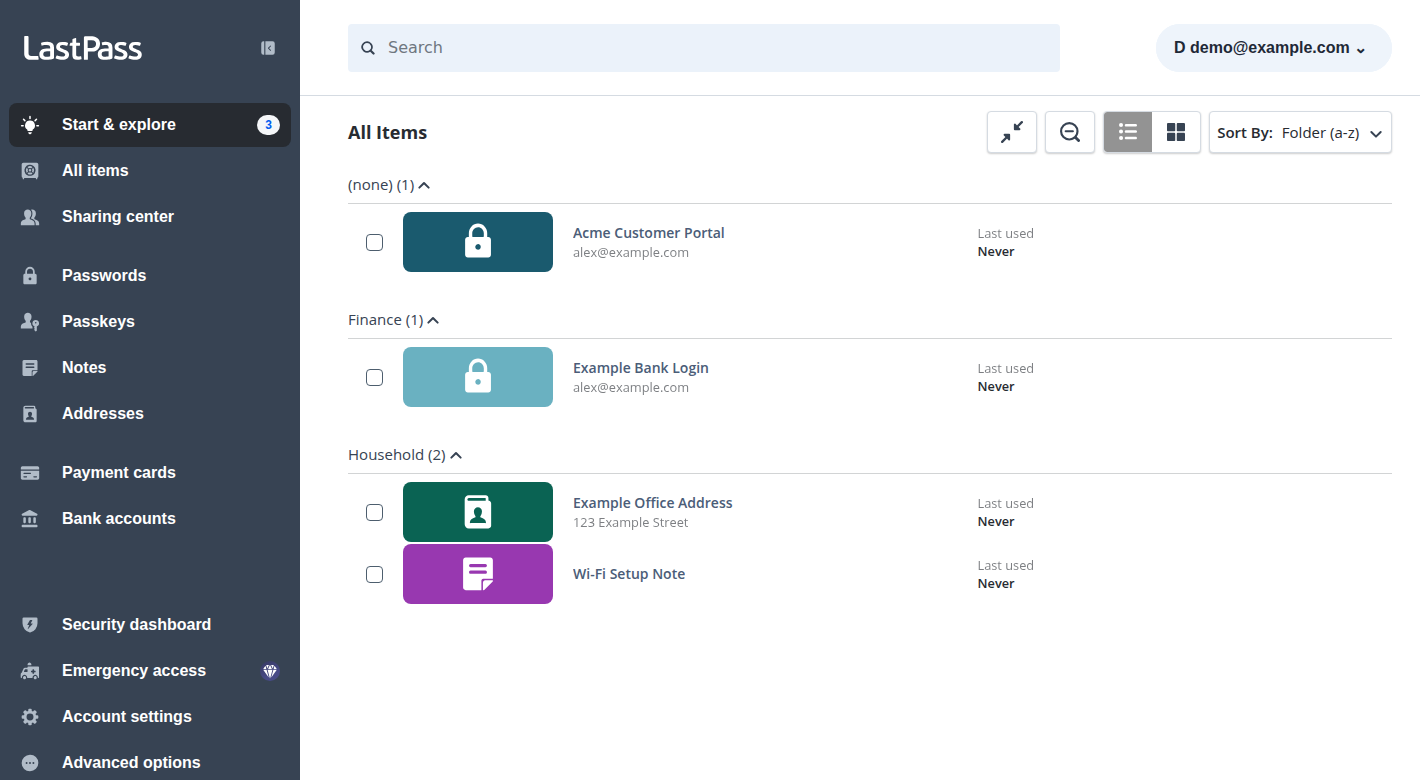The width and height of the screenshot is (1420, 780).
Task: Click the bank building icon for Bank accounts
Action: (30, 519)
